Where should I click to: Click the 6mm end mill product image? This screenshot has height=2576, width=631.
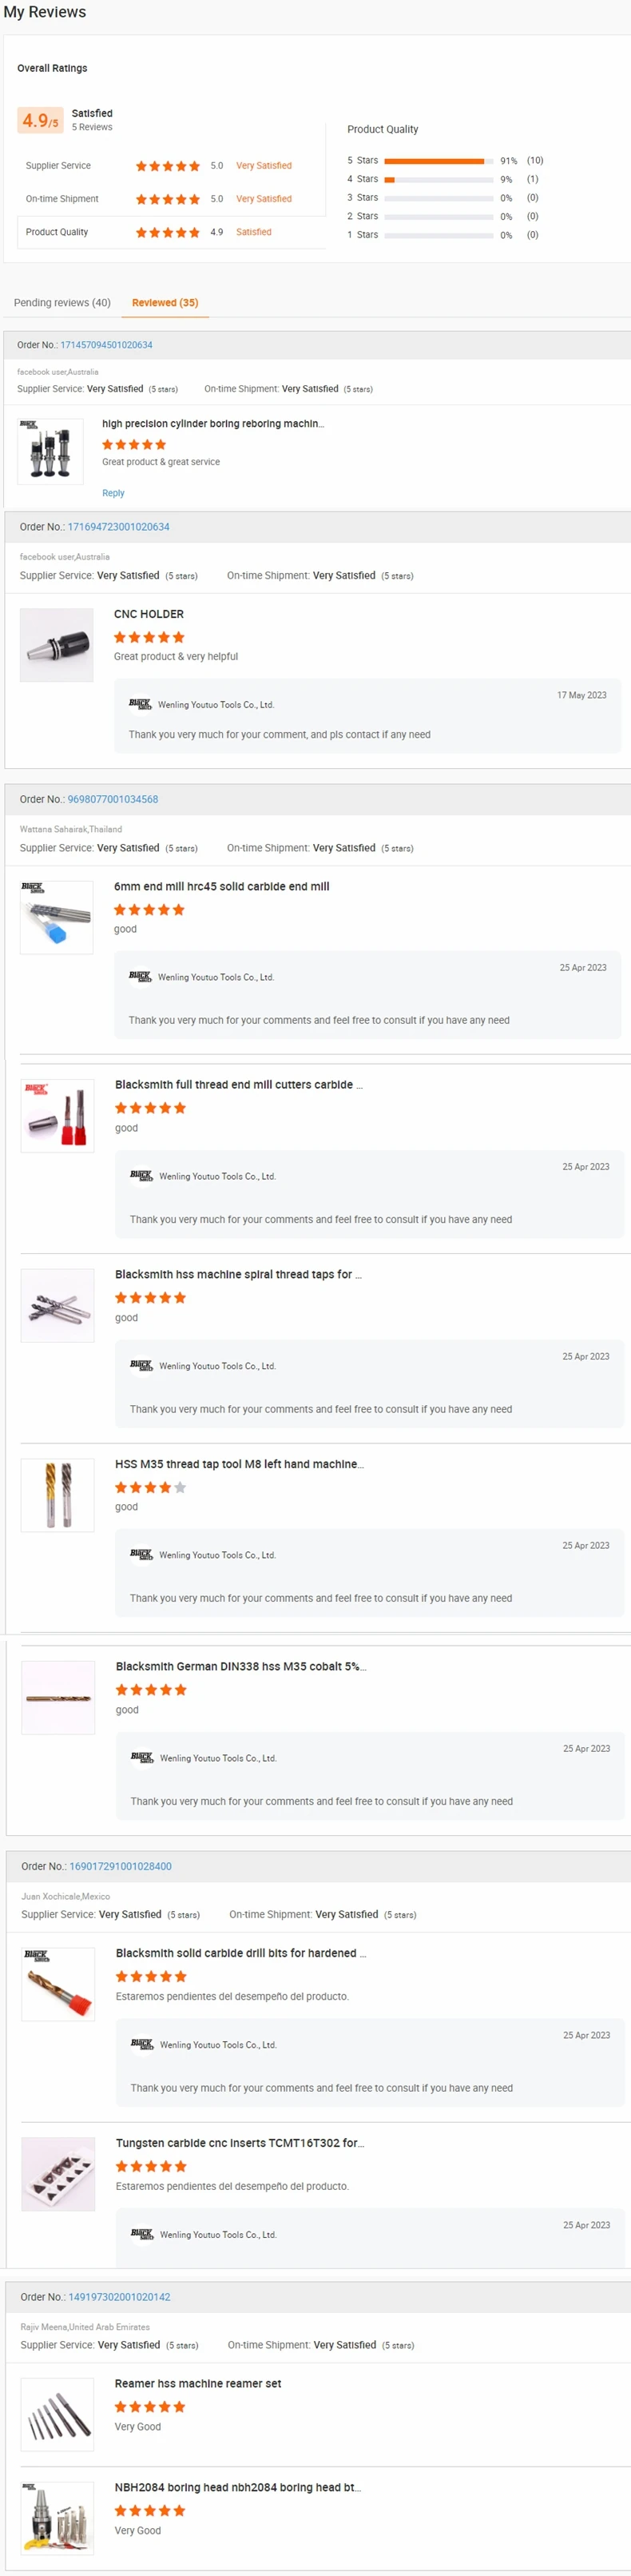pyautogui.click(x=57, y=917)
